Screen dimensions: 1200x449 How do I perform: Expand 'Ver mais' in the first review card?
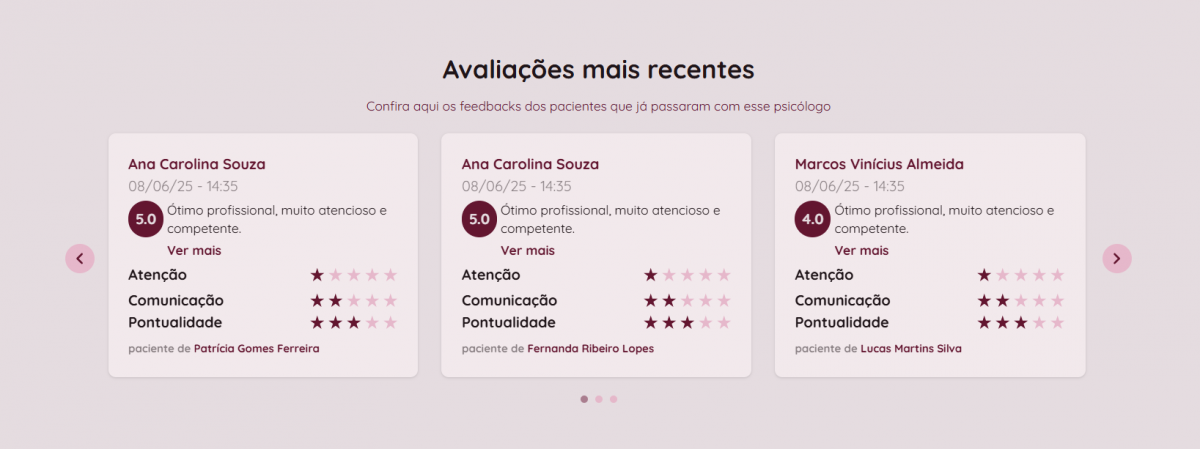tap(194, 251)
